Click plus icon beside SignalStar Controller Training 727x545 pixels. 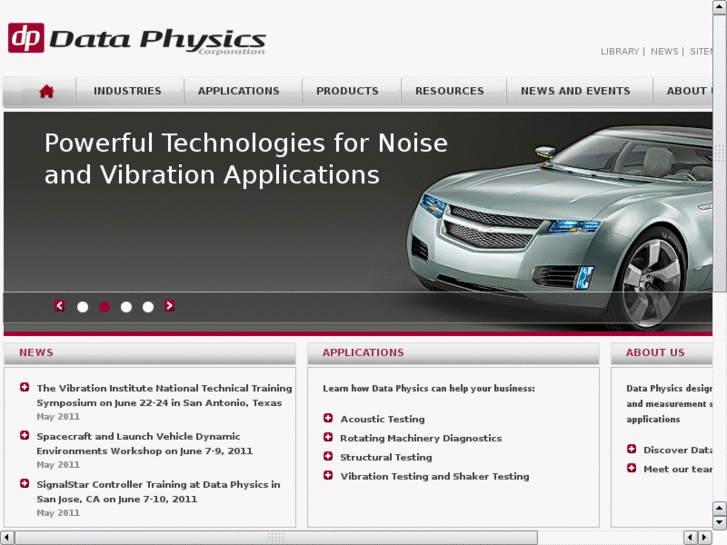coord(25,483)
